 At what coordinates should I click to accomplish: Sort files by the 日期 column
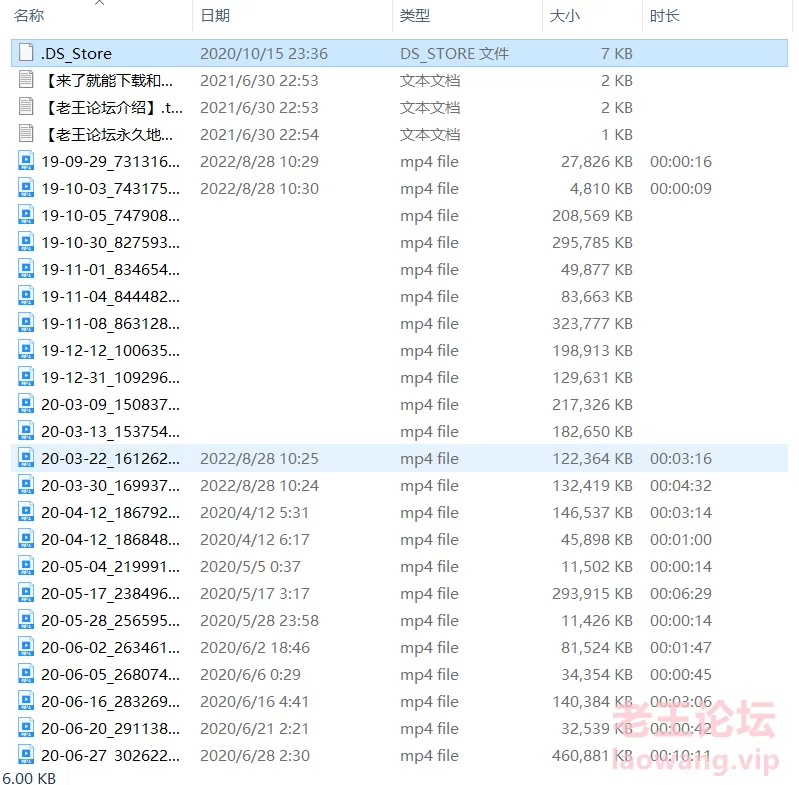215,16
